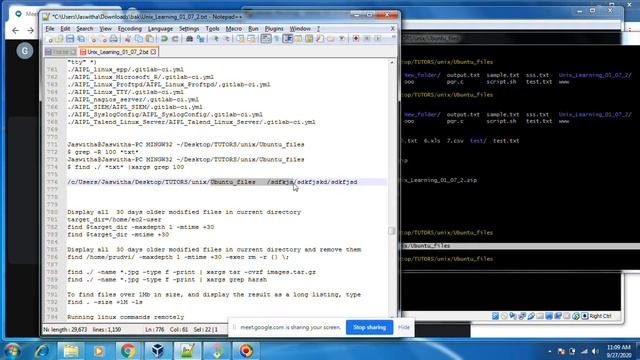Open the View menu
This screenshot has width=640, height=360.
[x=105, y=29]
